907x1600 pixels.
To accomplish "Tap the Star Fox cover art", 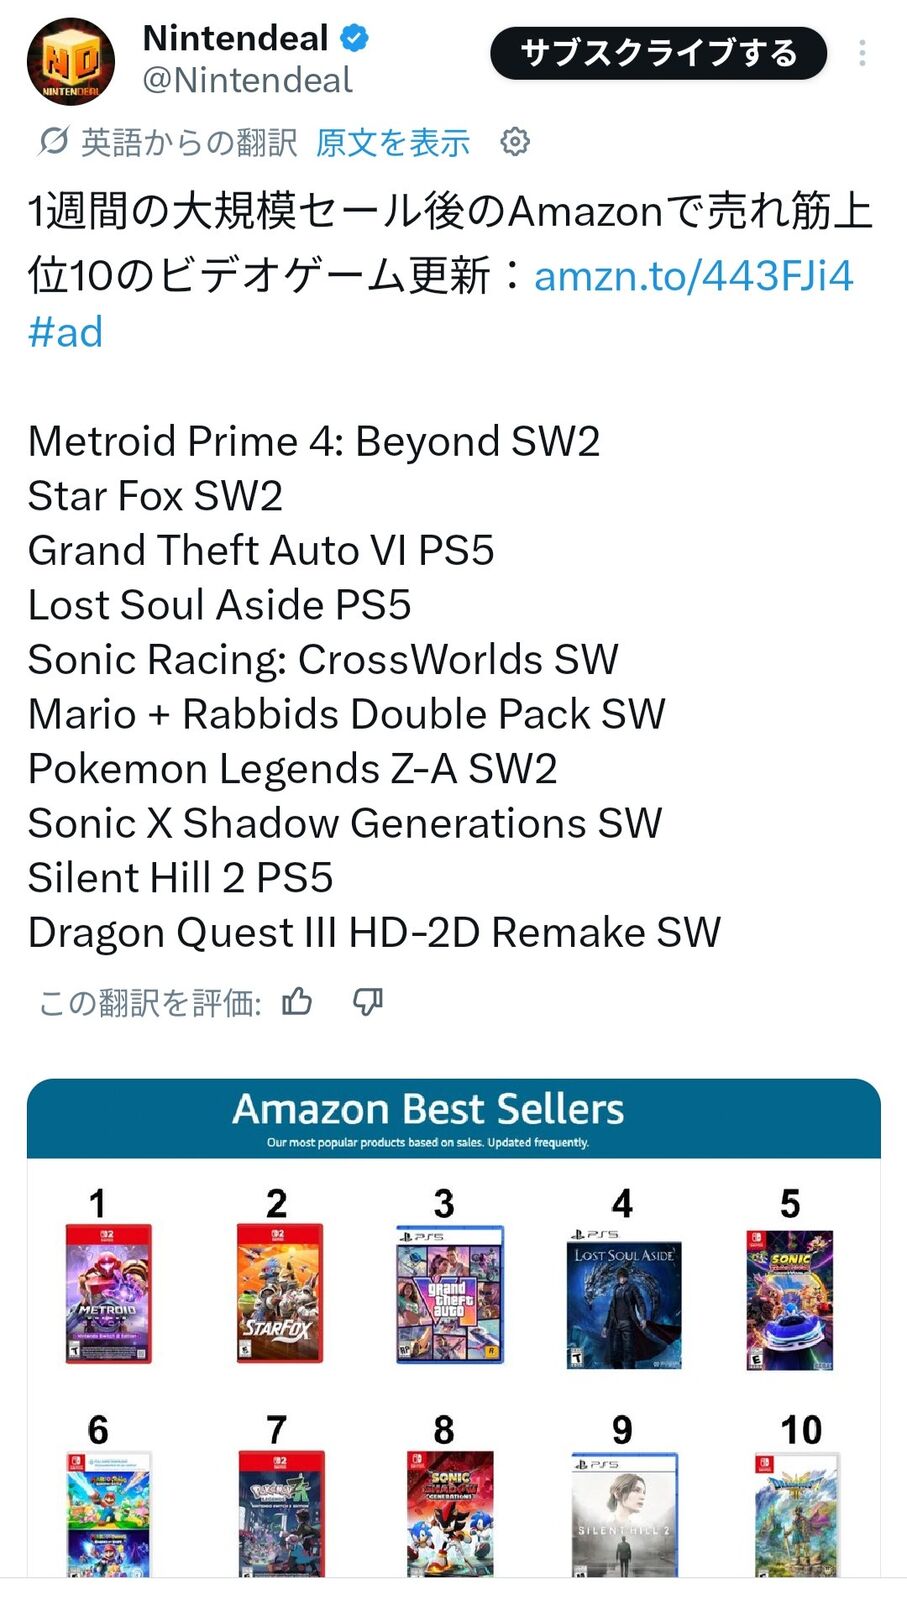I will [x=280, y=1293].
